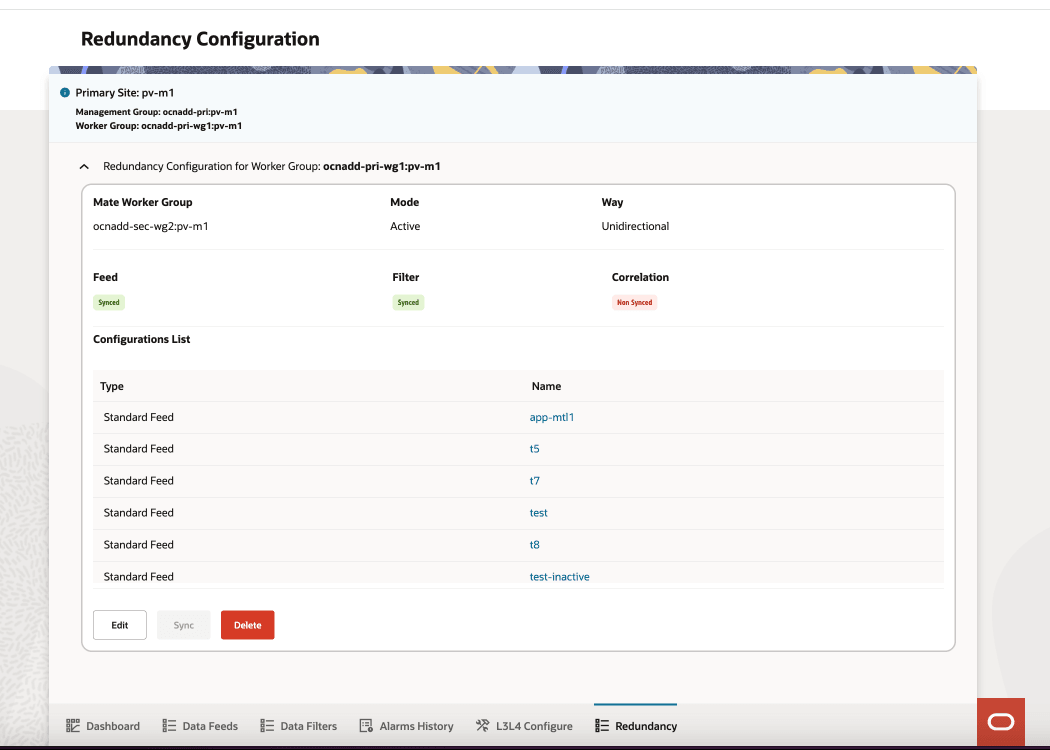Screen dimensions: 1050x750
Task: Click the Data Feeds list icon
Action: click(x=169, y=725)
